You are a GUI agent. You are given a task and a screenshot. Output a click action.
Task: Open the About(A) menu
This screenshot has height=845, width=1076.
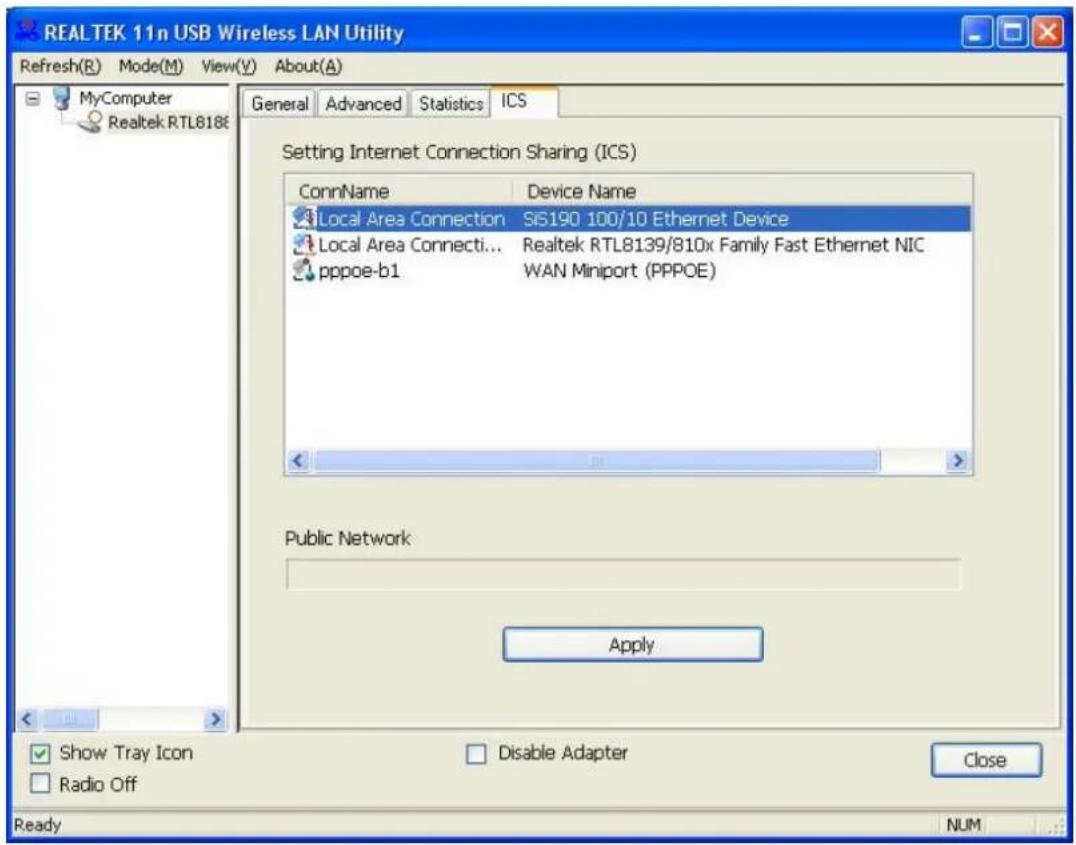pos(308,66)
